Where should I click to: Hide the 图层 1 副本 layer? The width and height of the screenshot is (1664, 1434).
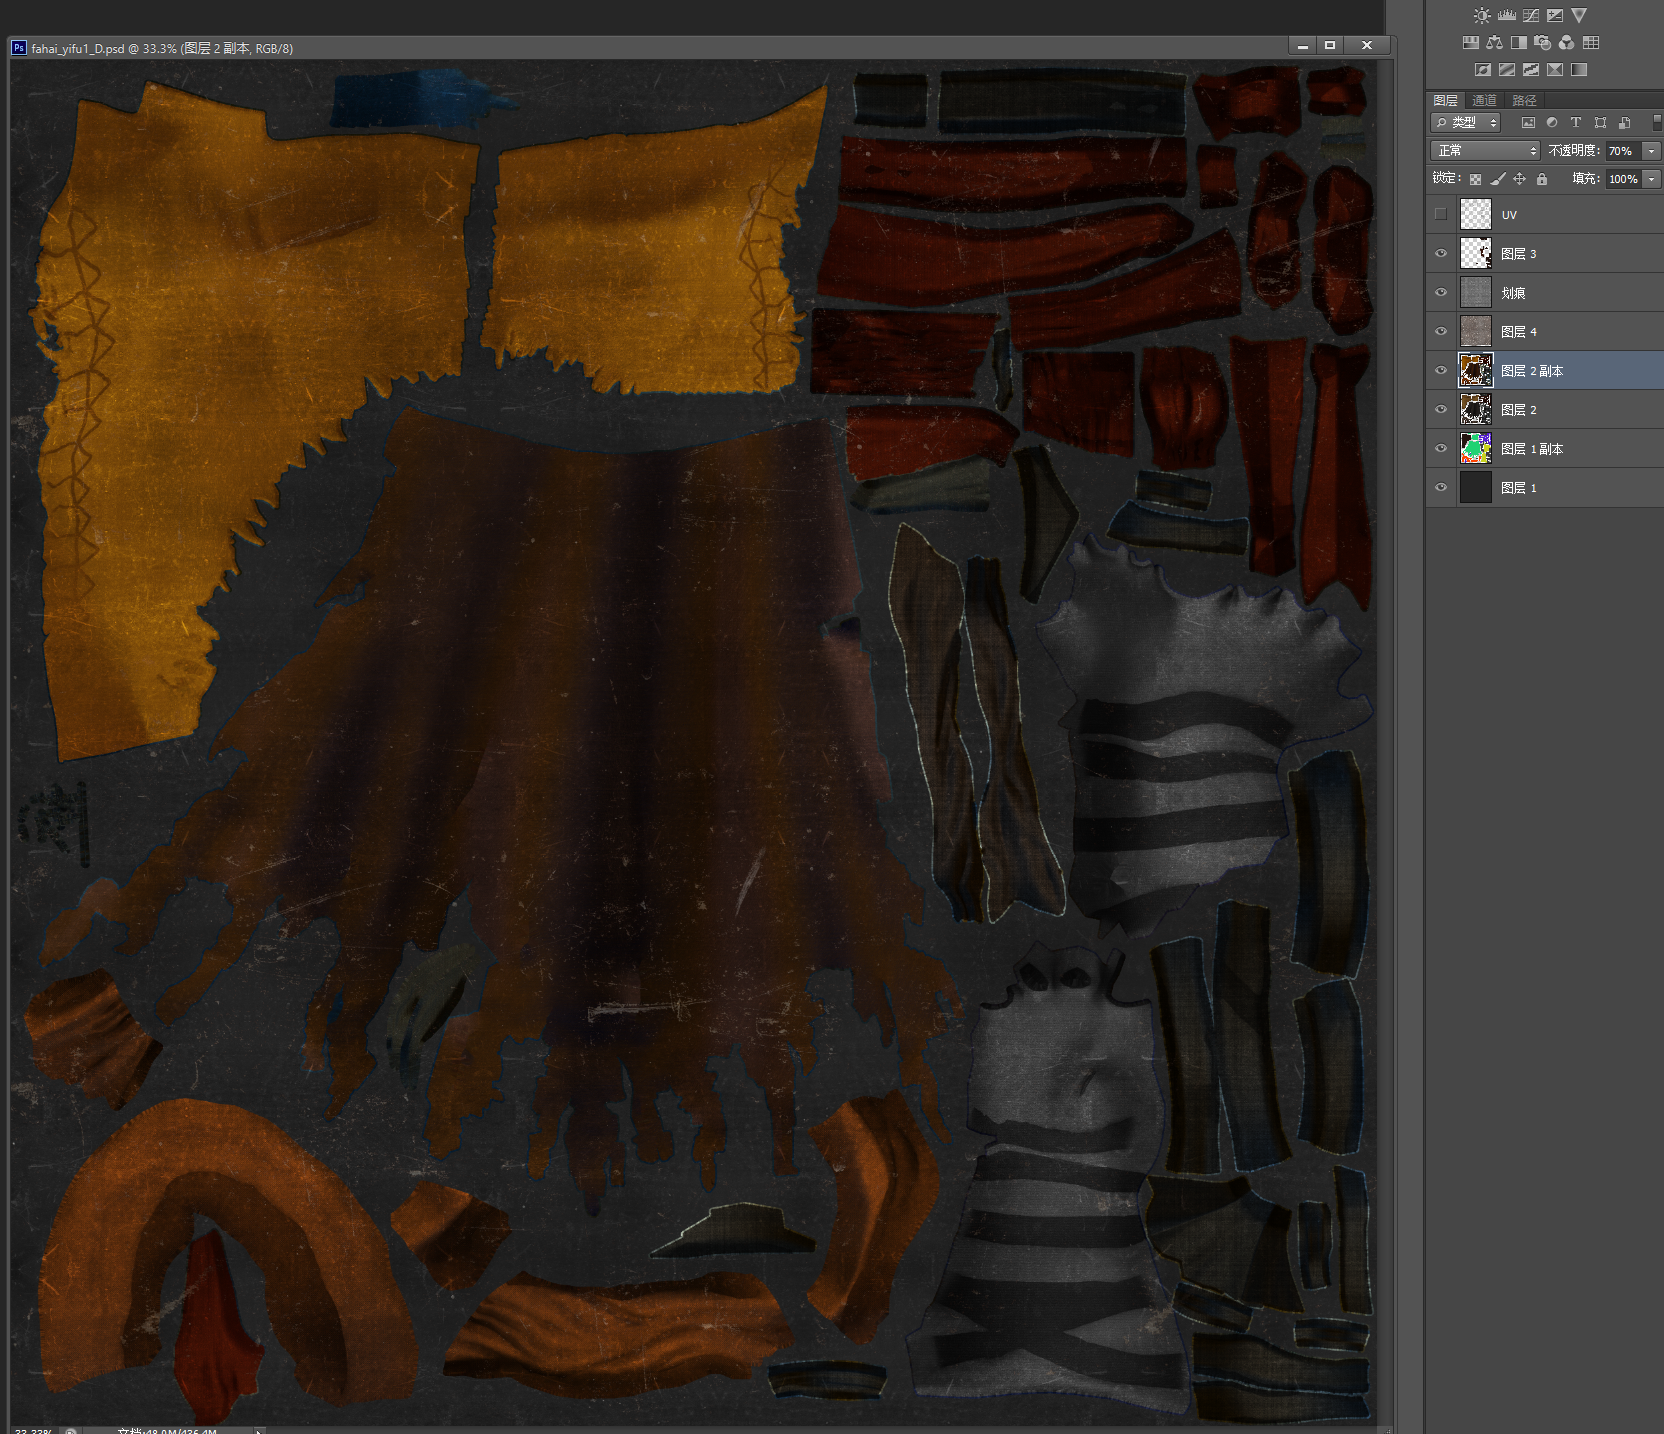(1440, 448)
